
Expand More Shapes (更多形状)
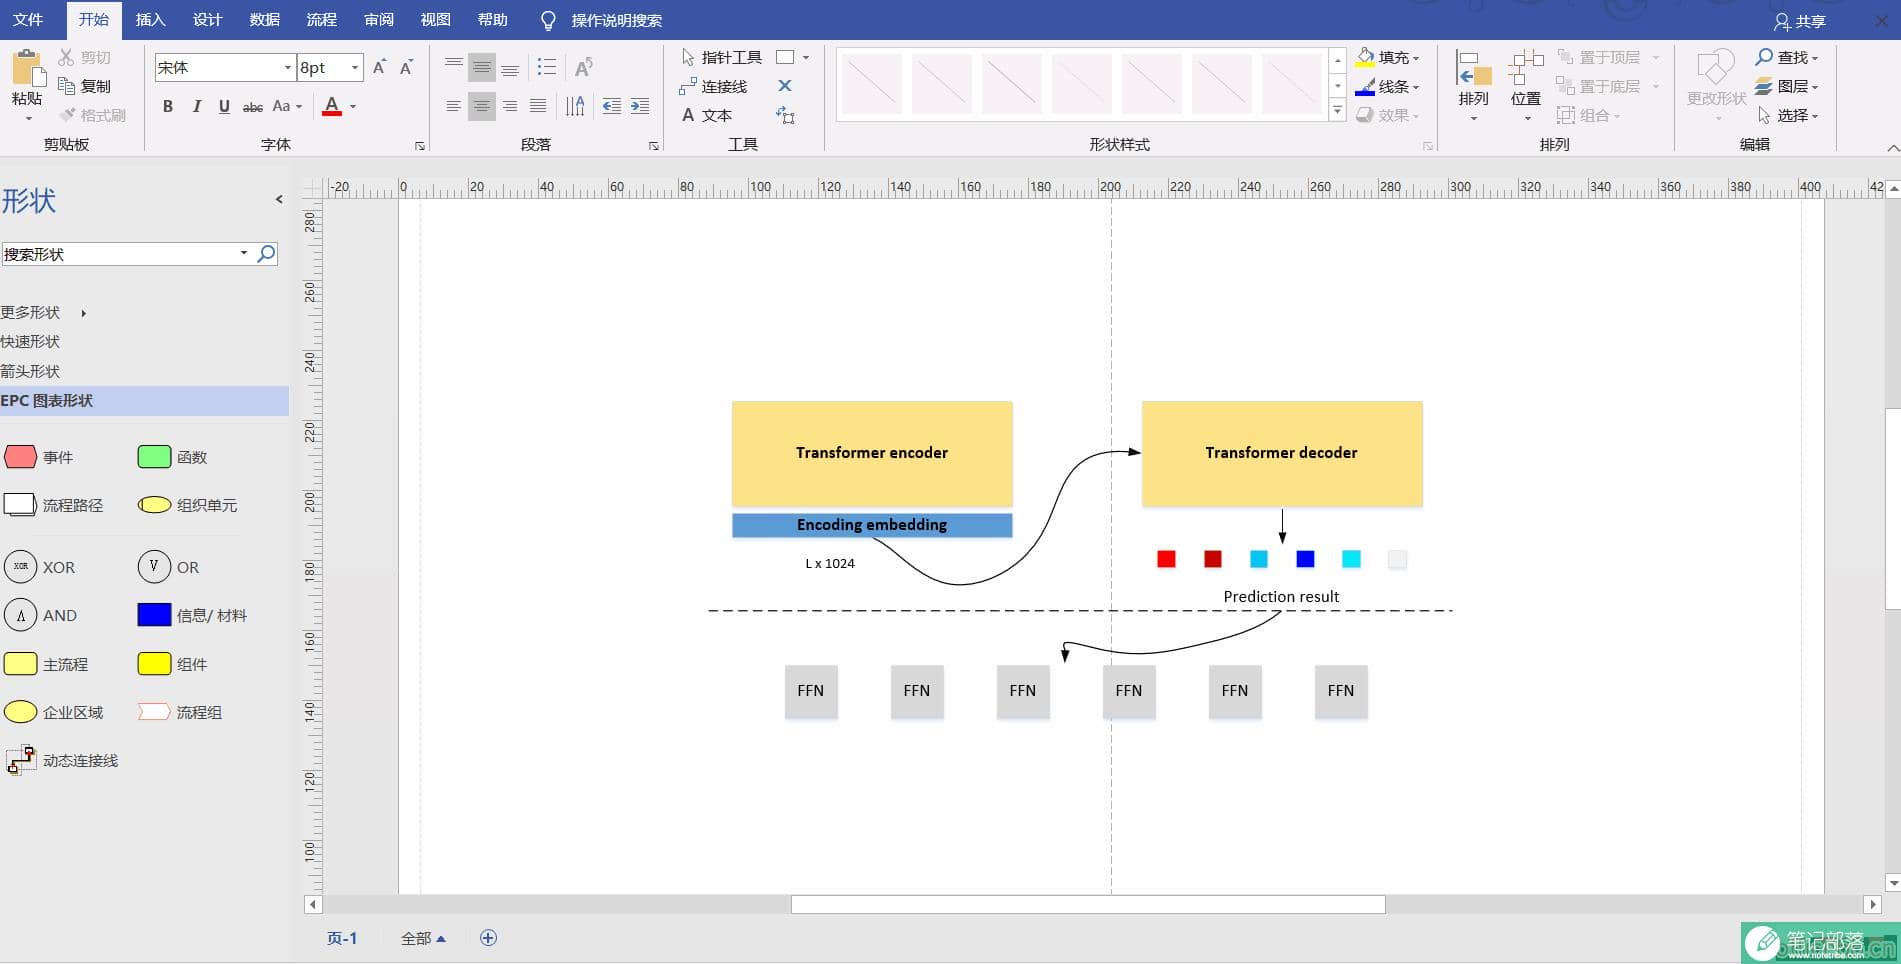[44, 312]
